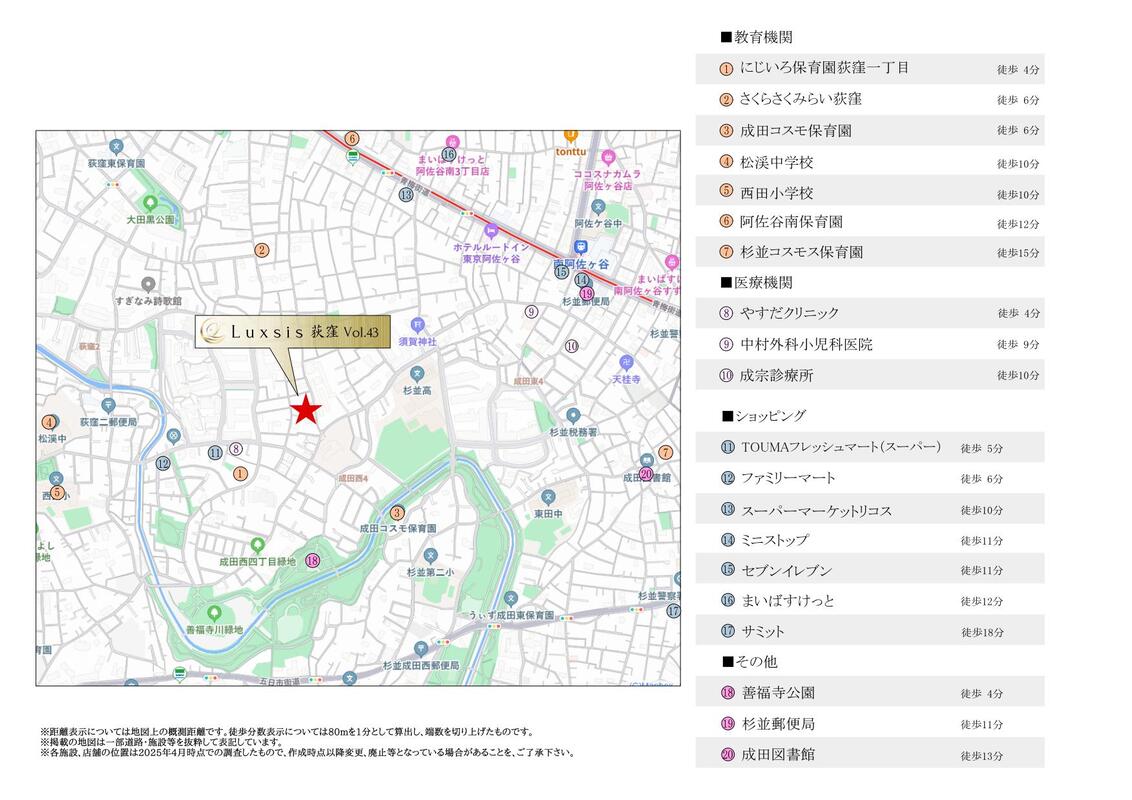Click the Luxsis 荻窪 Vol.43 callout label
1132x800 pixels.
pyautogui.click(x=285, y=331)
